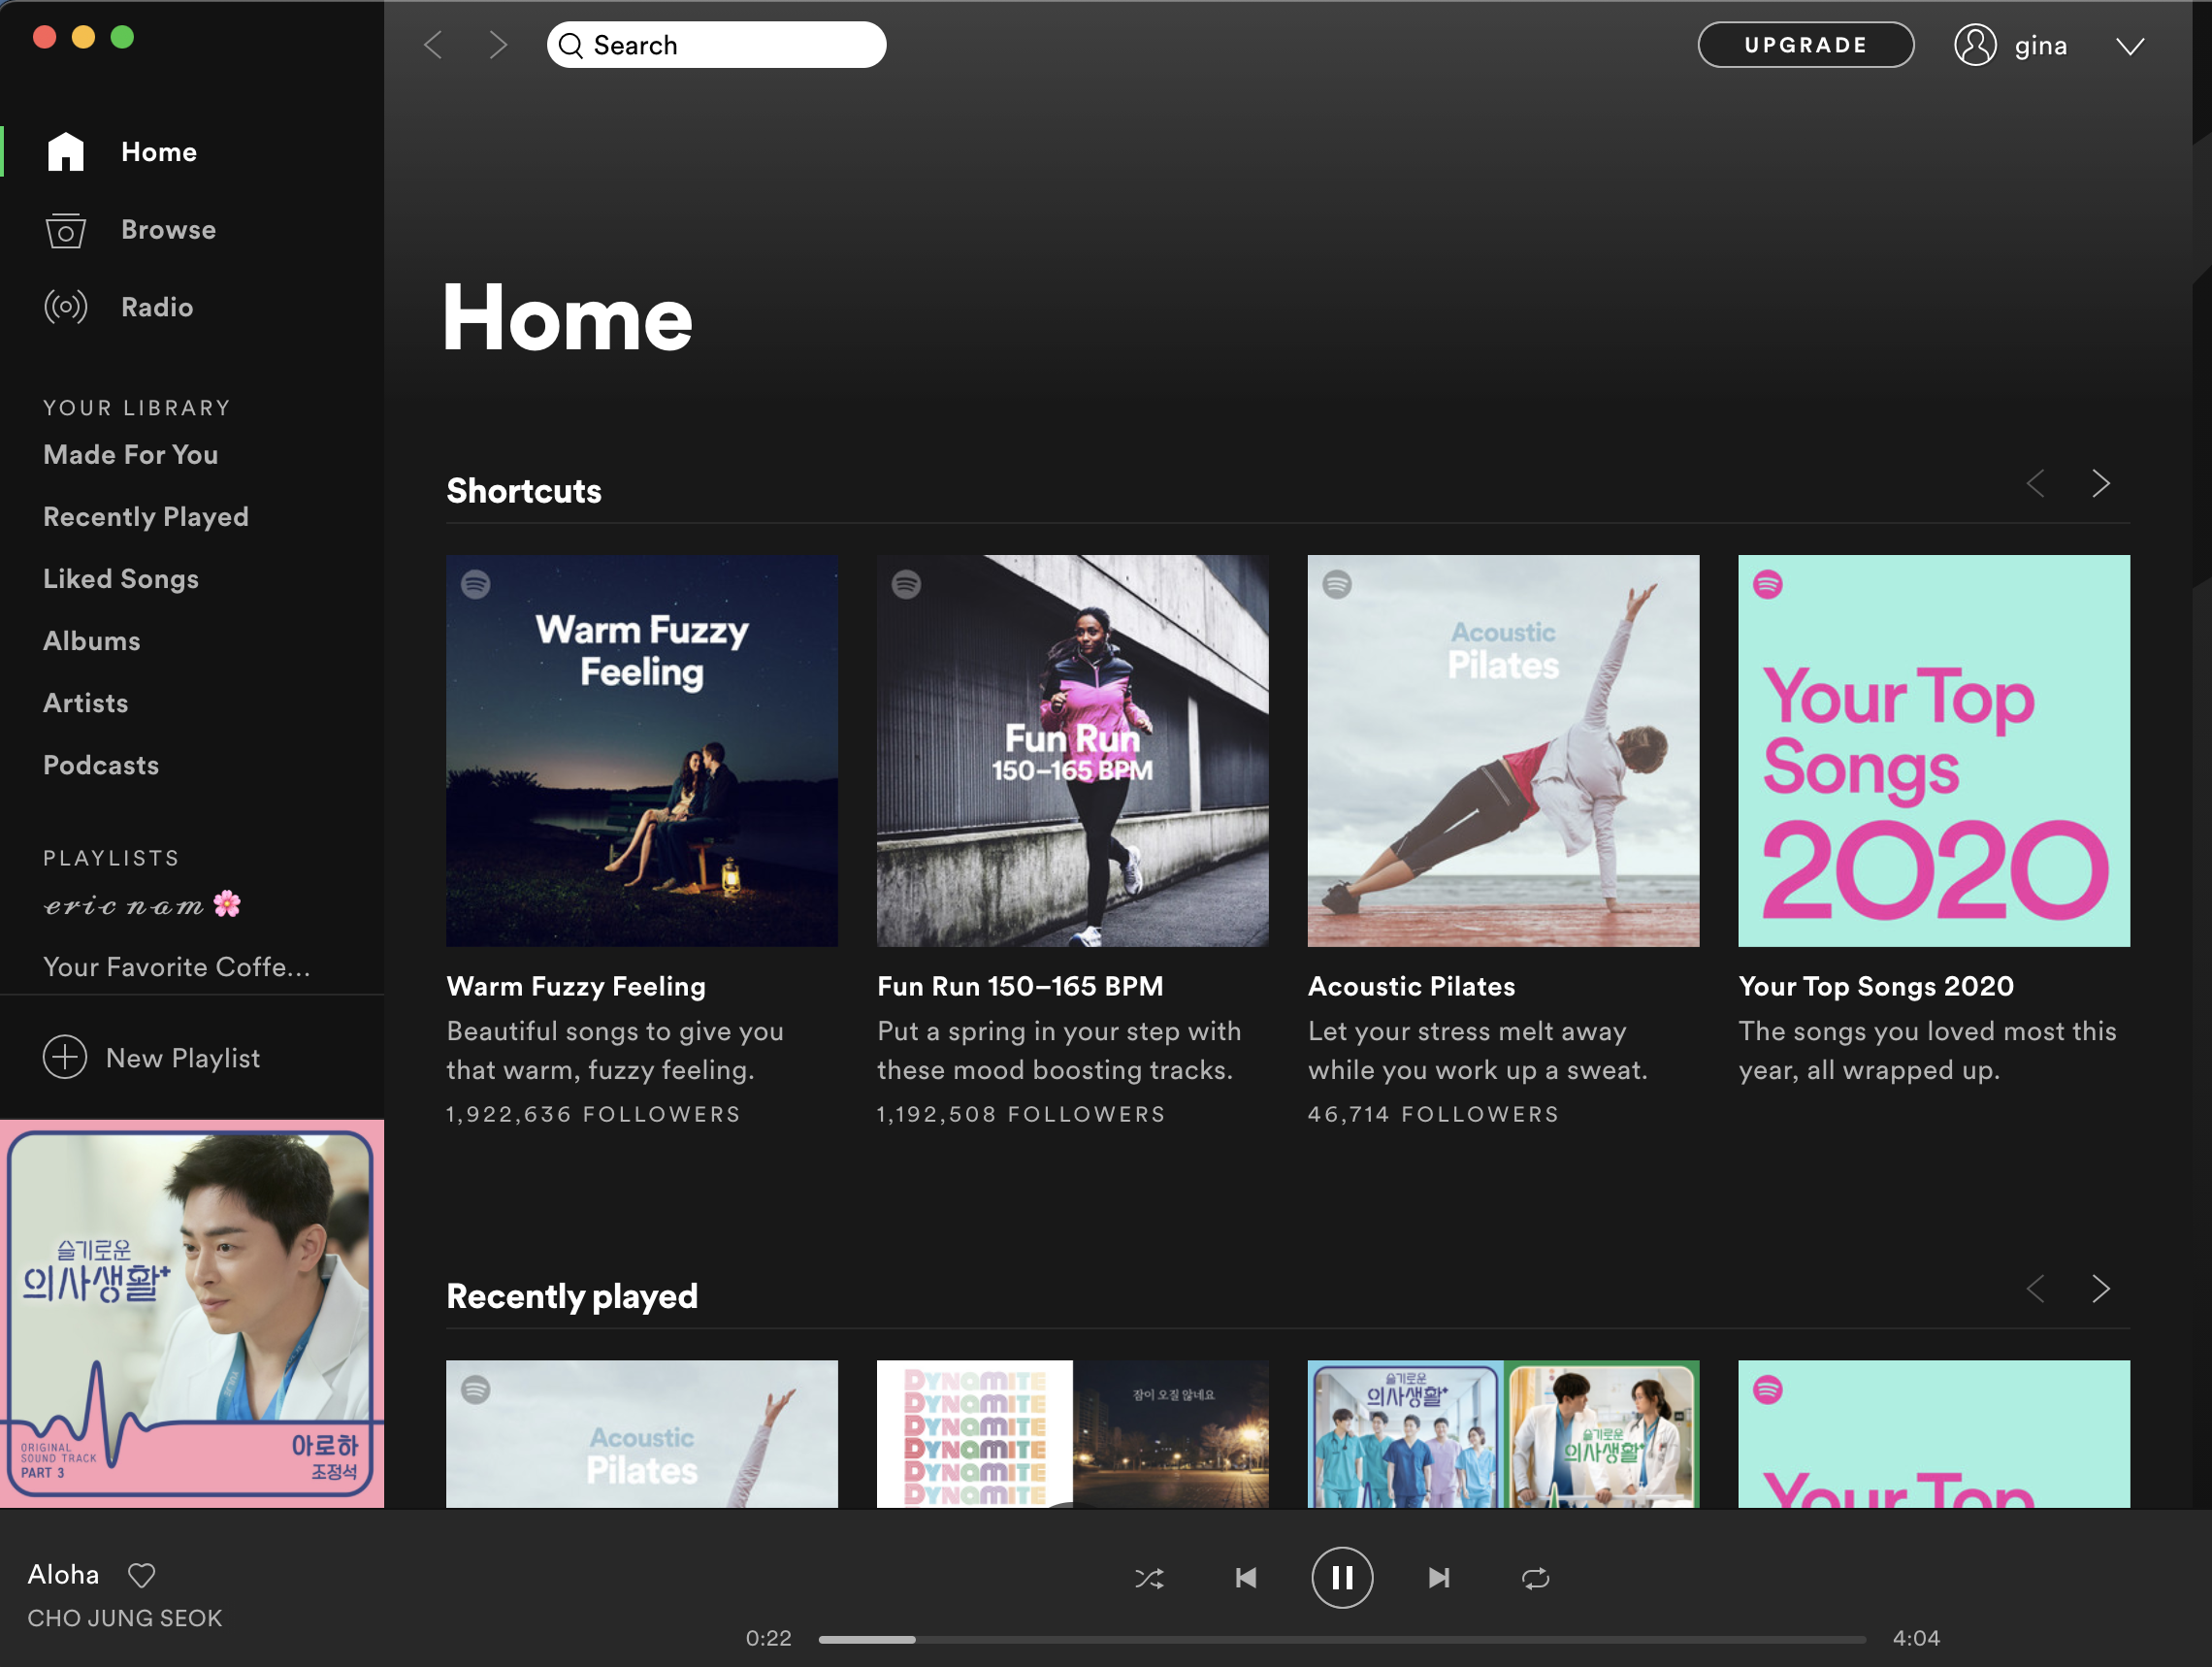The image size is (2212, 1667).
Task: Click the Search field
Action: click(x=716, y=45)
